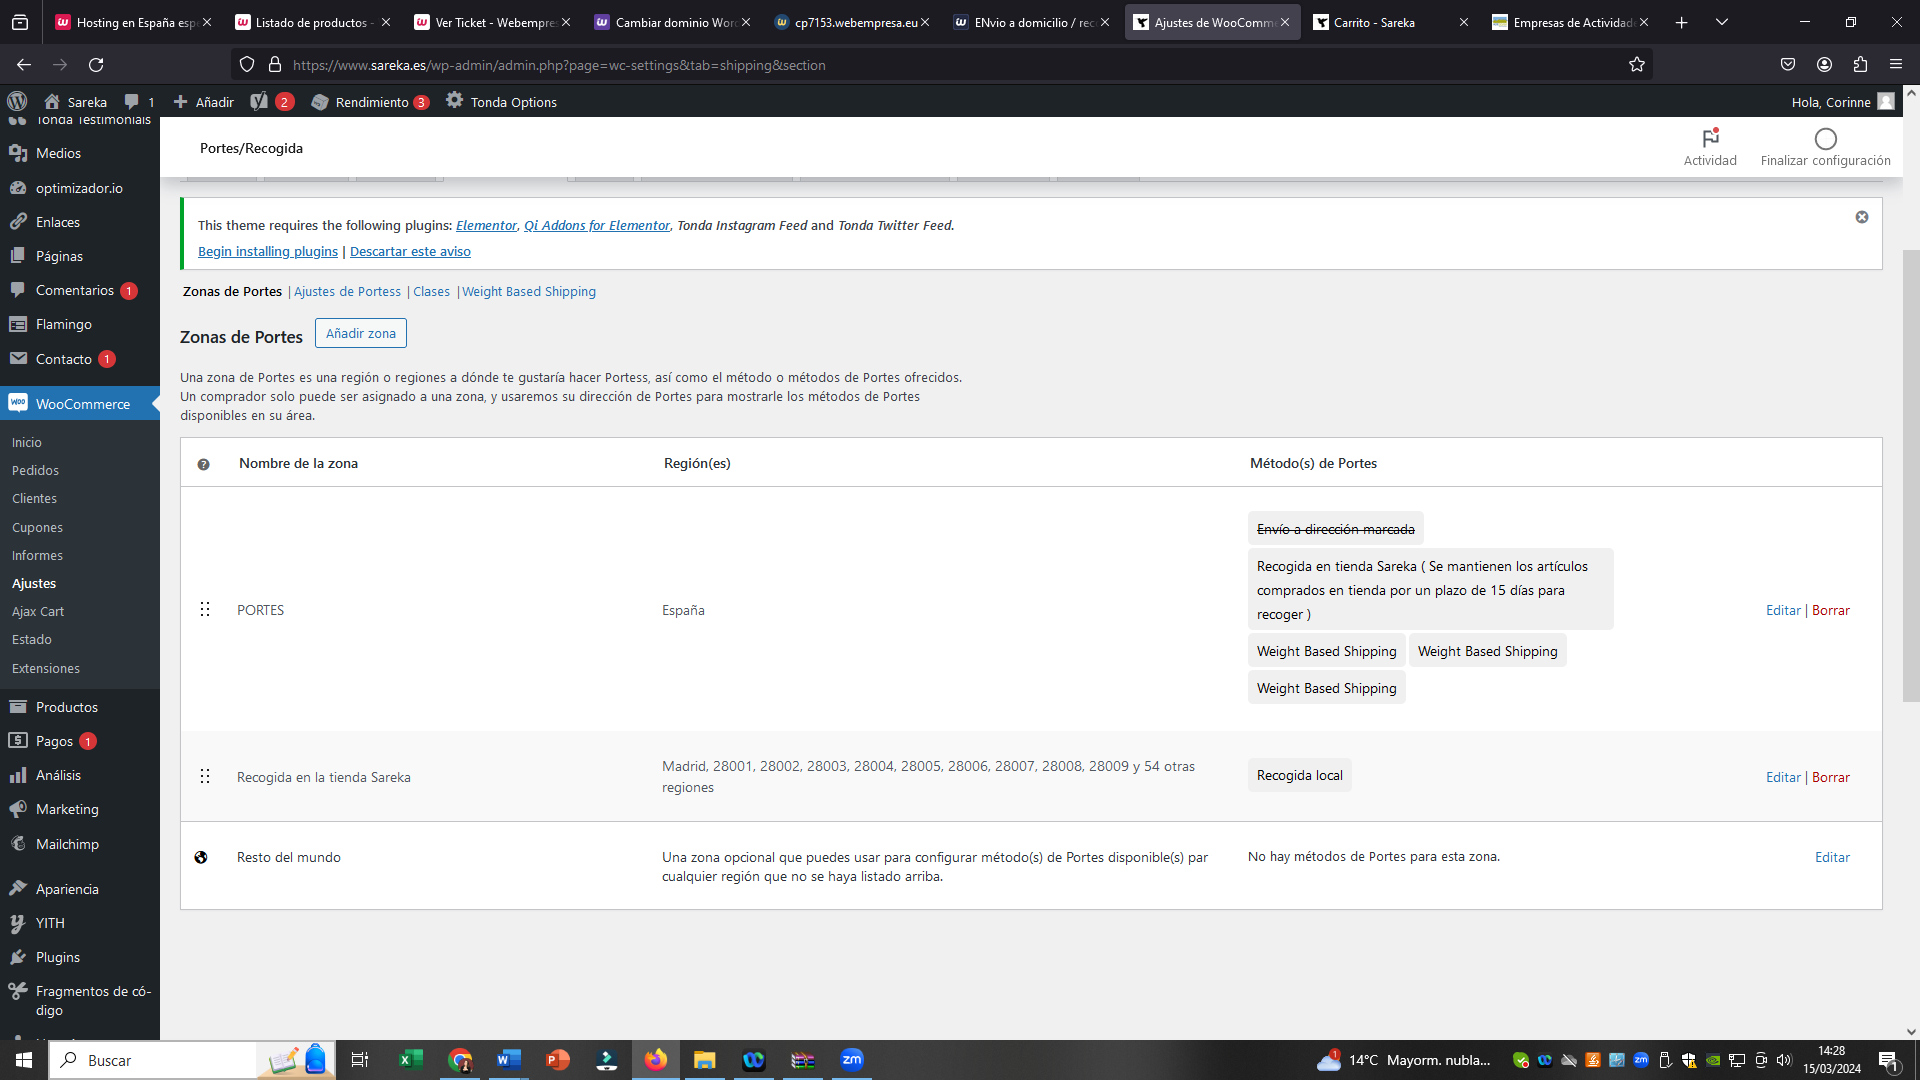Open Zoom from the taskbar
This screenshot has height=1080, width=1920.
852,1060
